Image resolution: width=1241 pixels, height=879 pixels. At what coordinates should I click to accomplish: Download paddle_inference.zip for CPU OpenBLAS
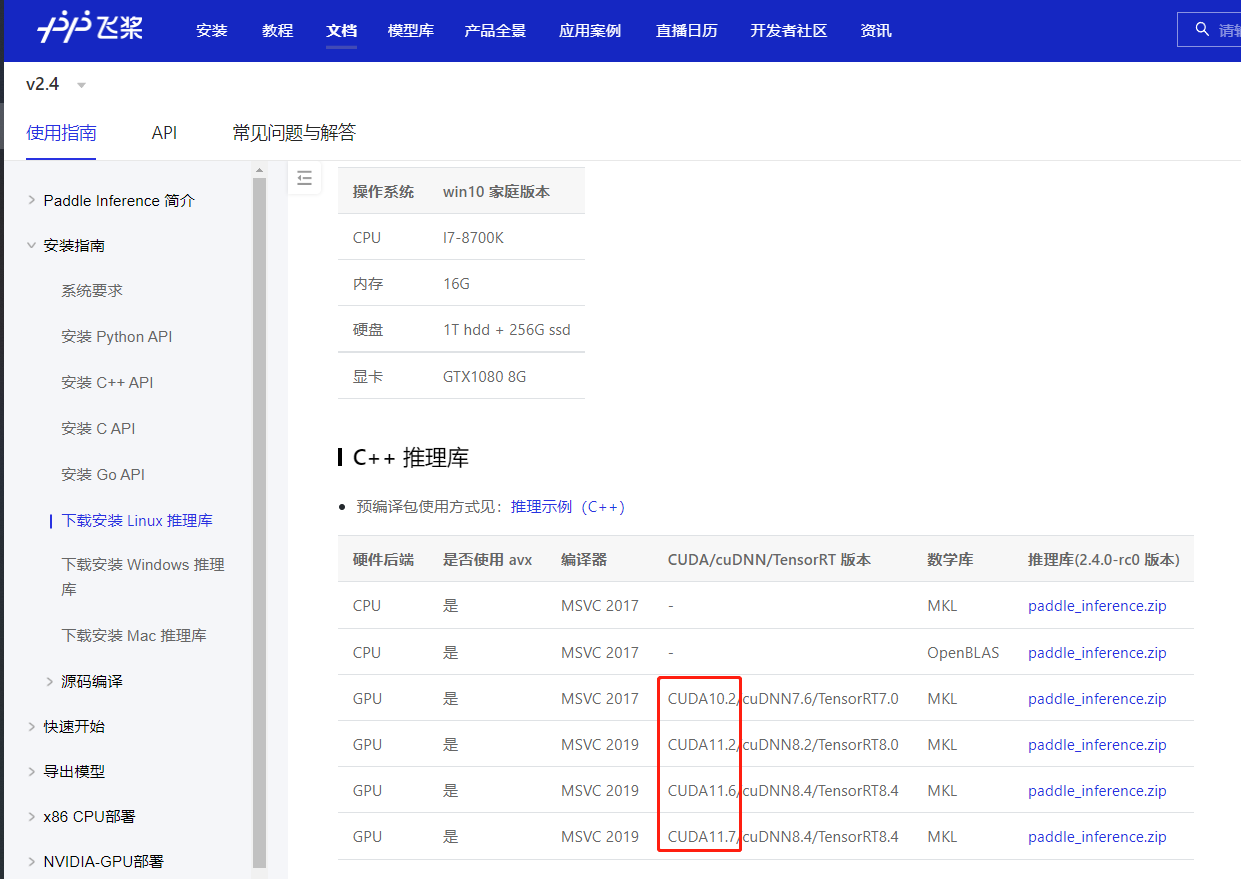pos(1097,653)
